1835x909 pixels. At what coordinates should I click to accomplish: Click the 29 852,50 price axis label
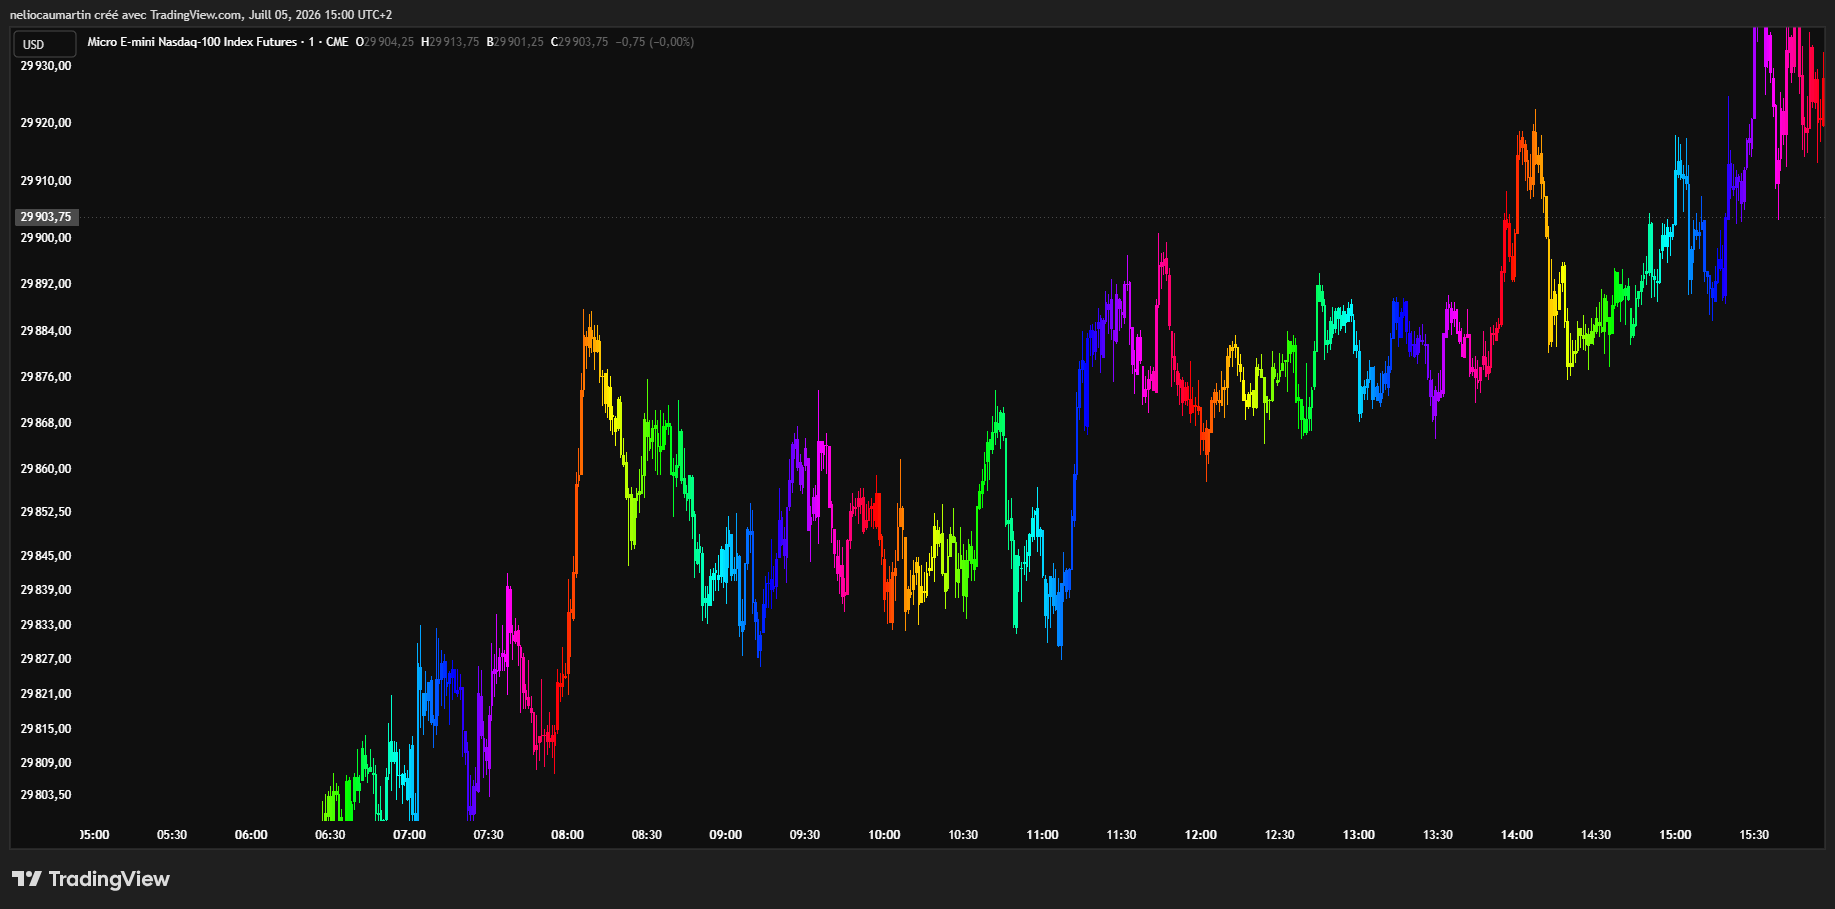(46, 512)
